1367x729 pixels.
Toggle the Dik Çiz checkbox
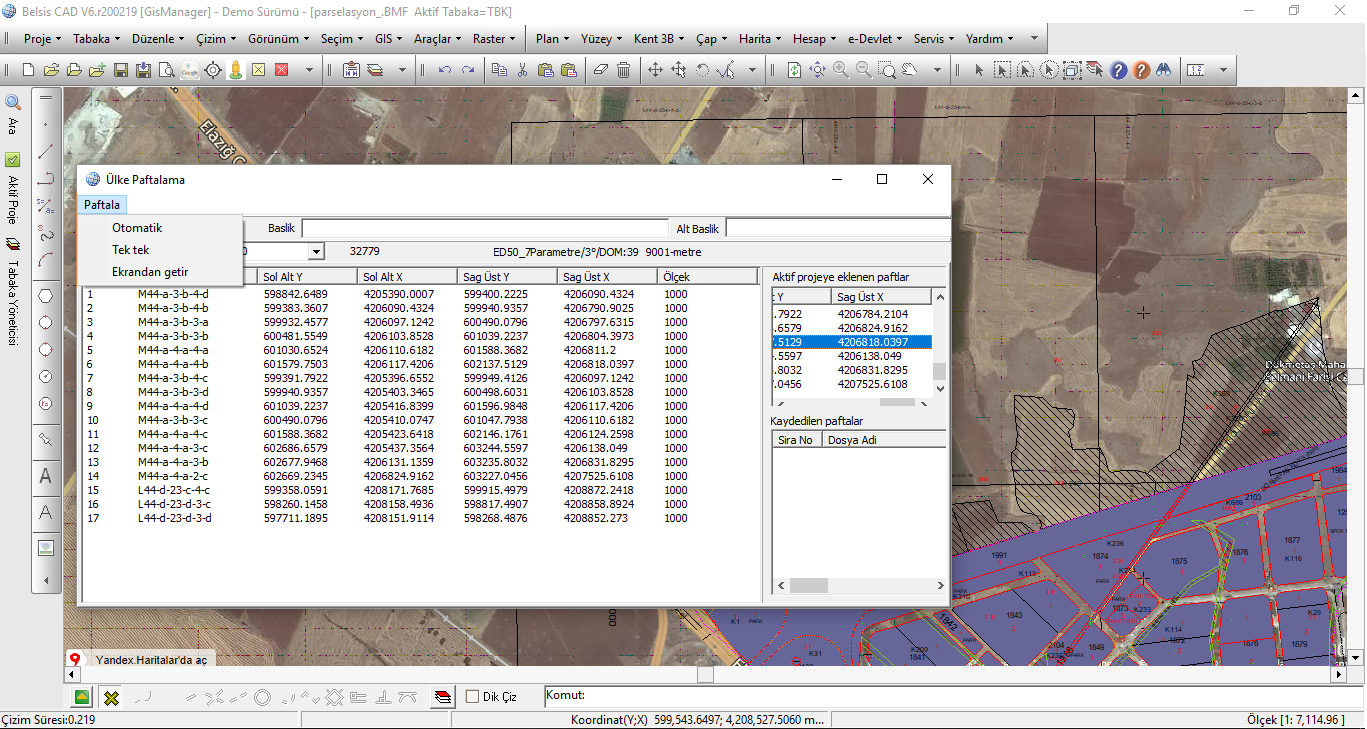tap(473, 697)
